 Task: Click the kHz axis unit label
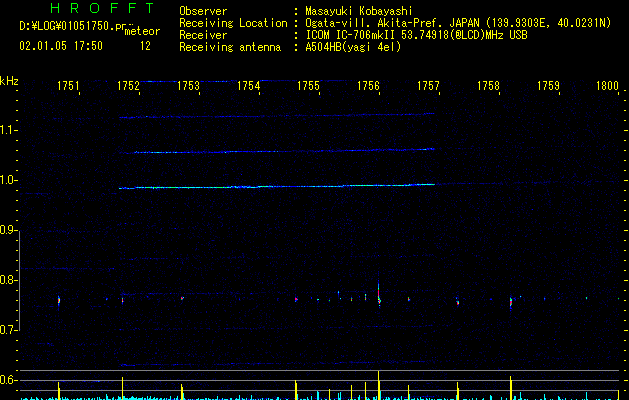tap(9, 81)
